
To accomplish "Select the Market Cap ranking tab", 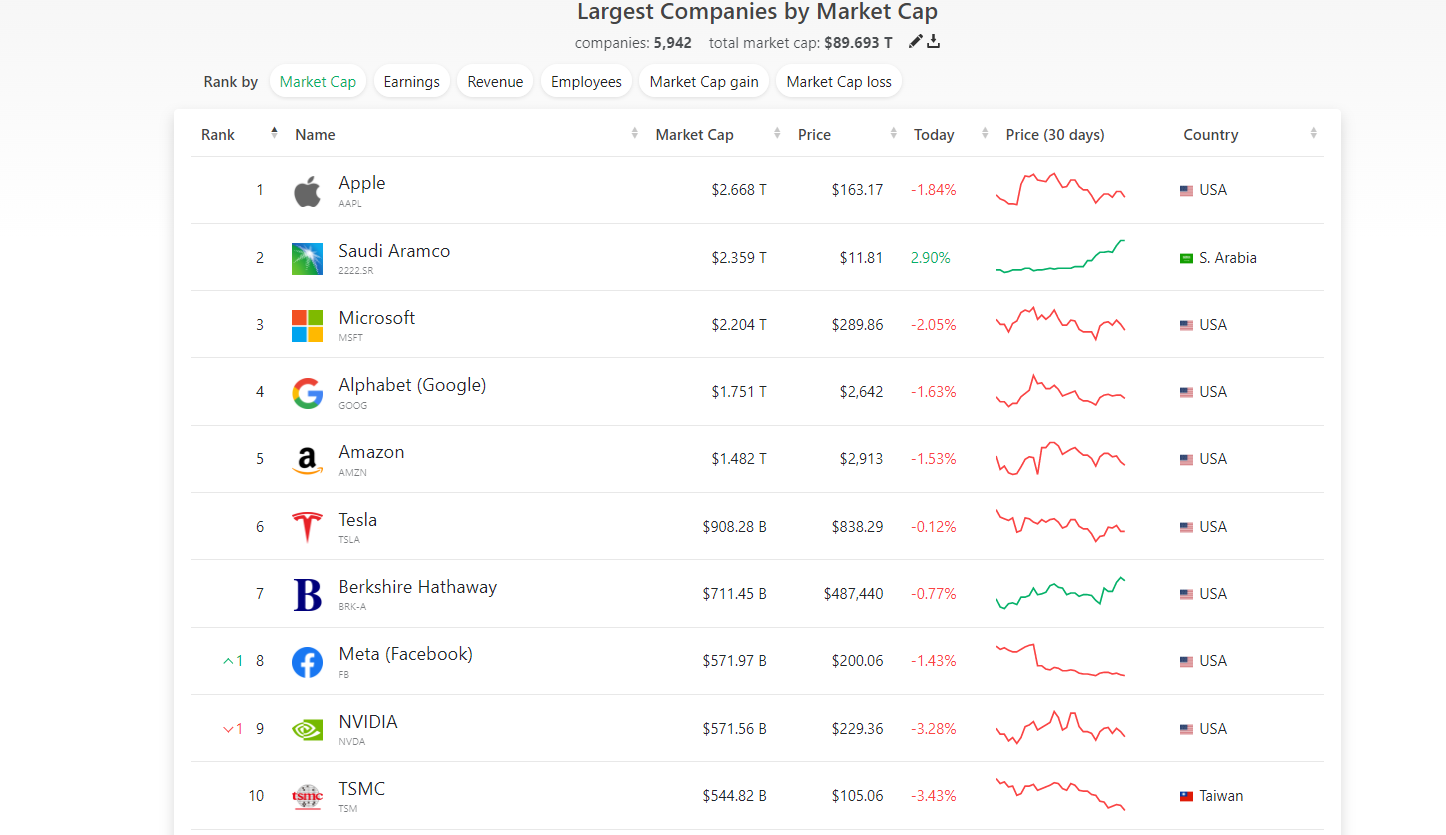I will [318, 82].
